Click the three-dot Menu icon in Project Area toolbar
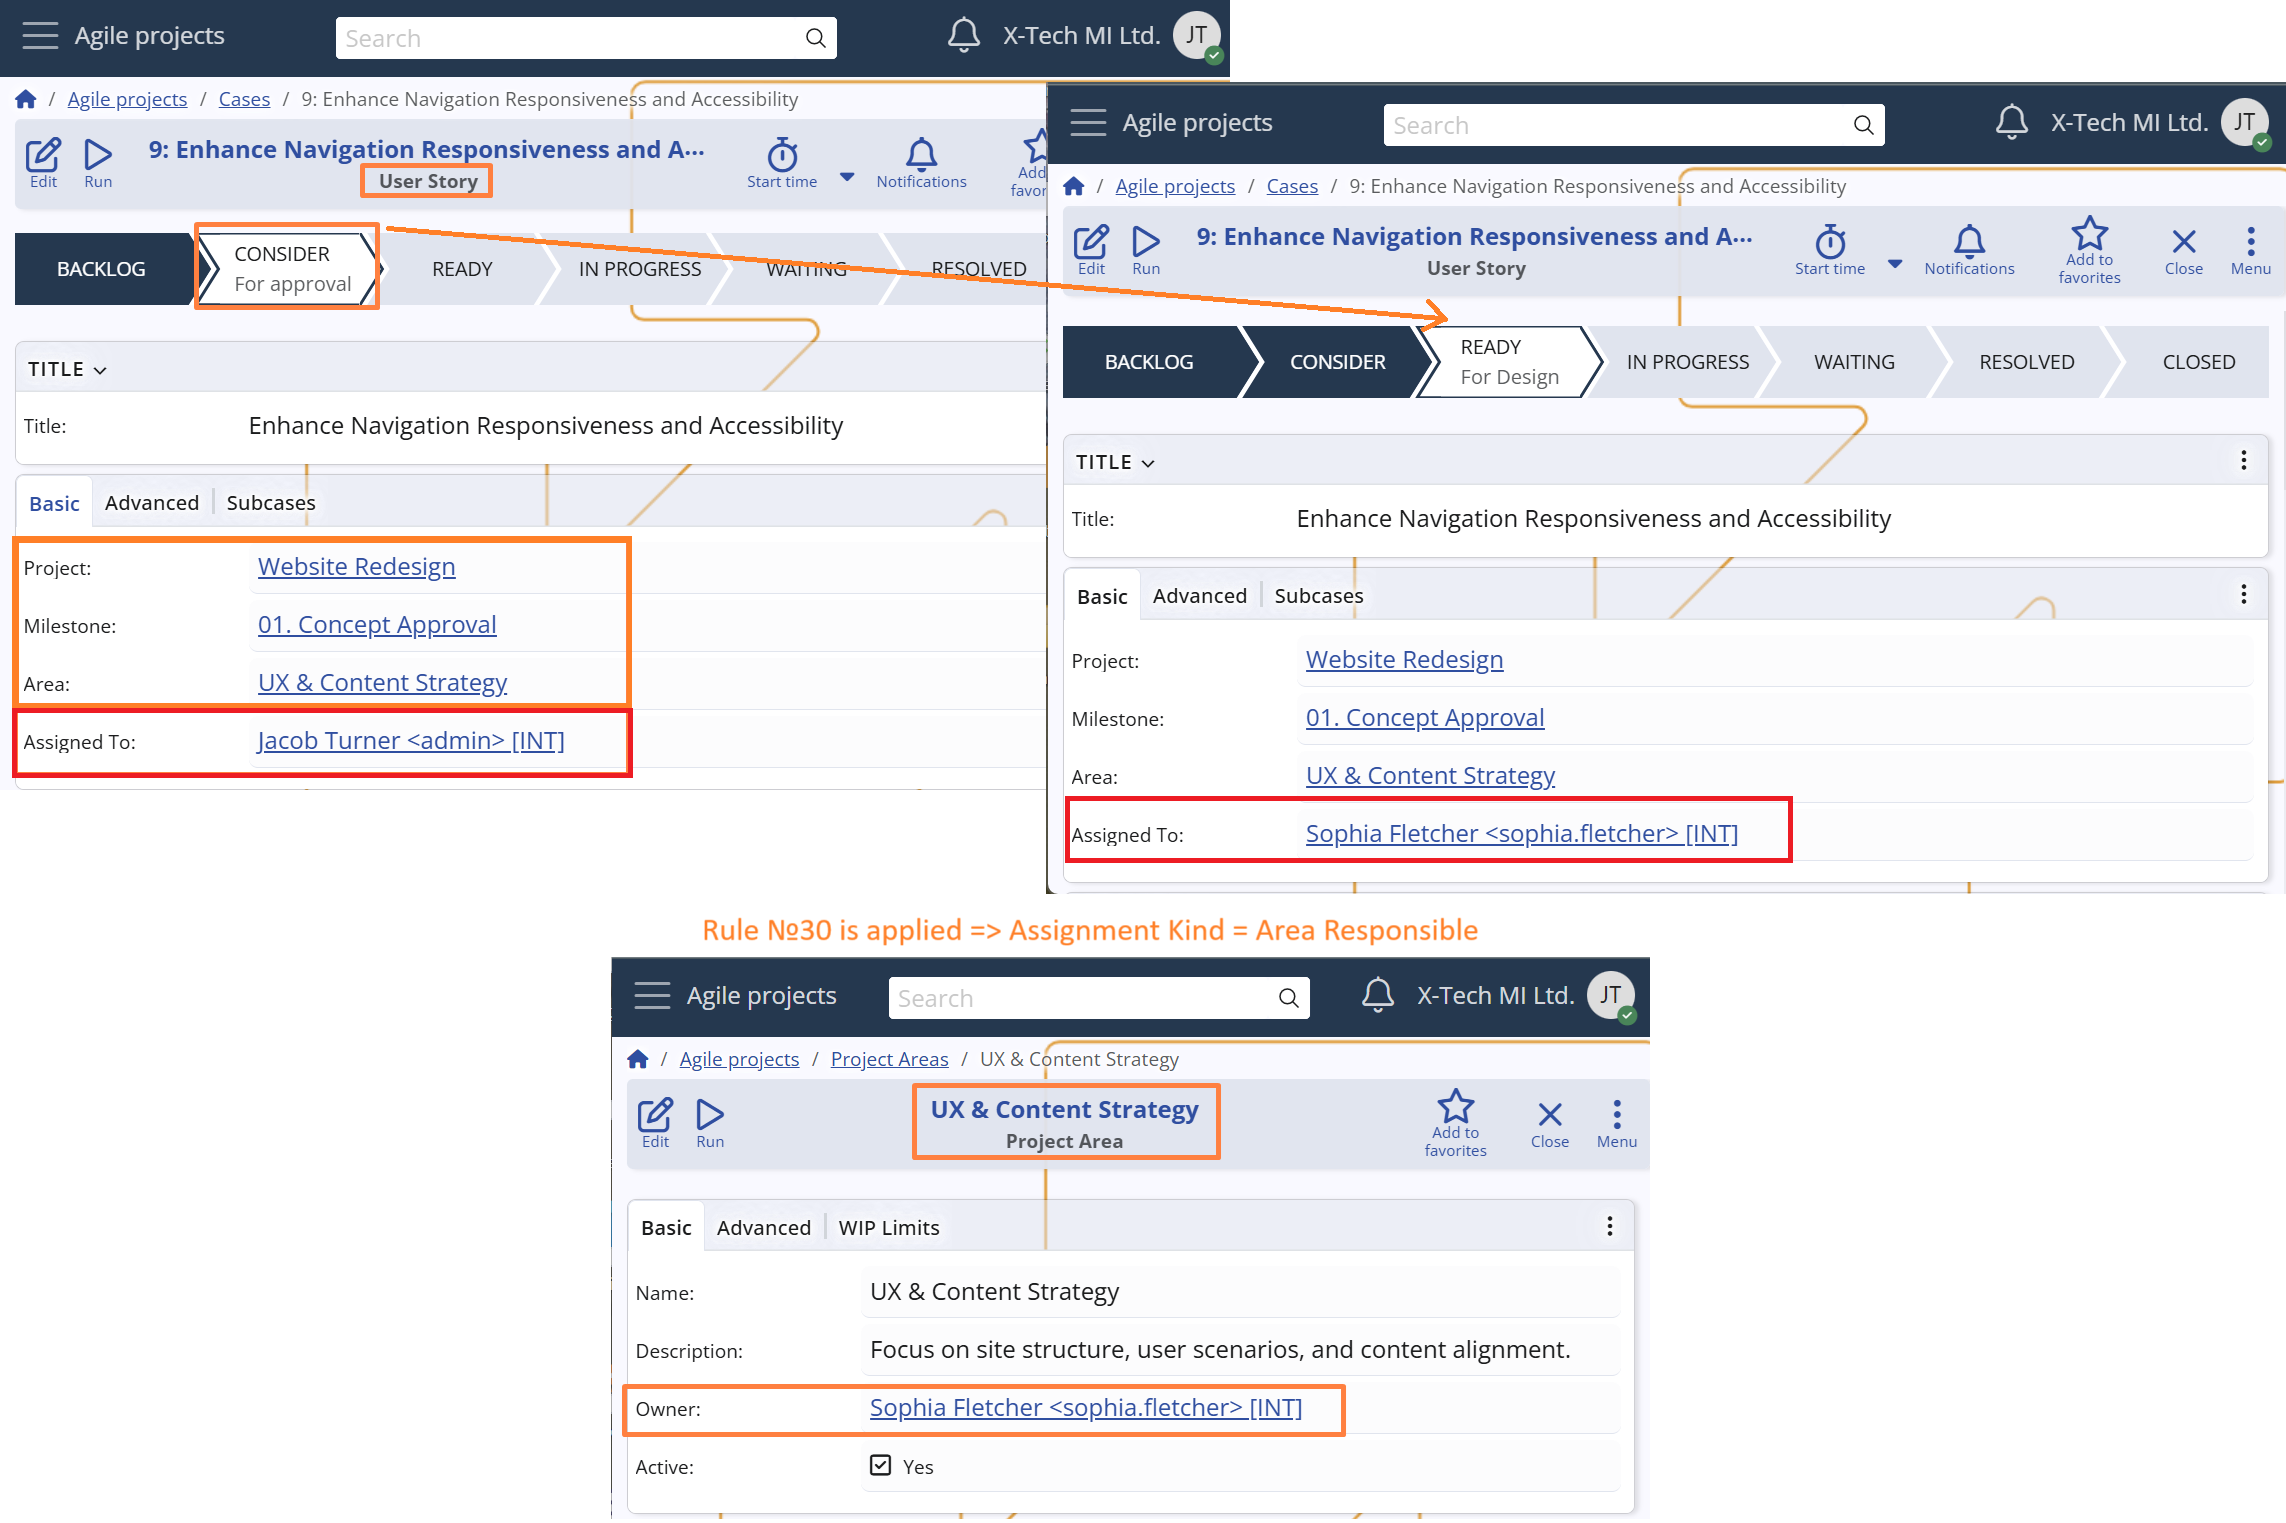The height and width of the screenshot is (1523, 2286). pyautogui.click(x=1616, y=1115)
